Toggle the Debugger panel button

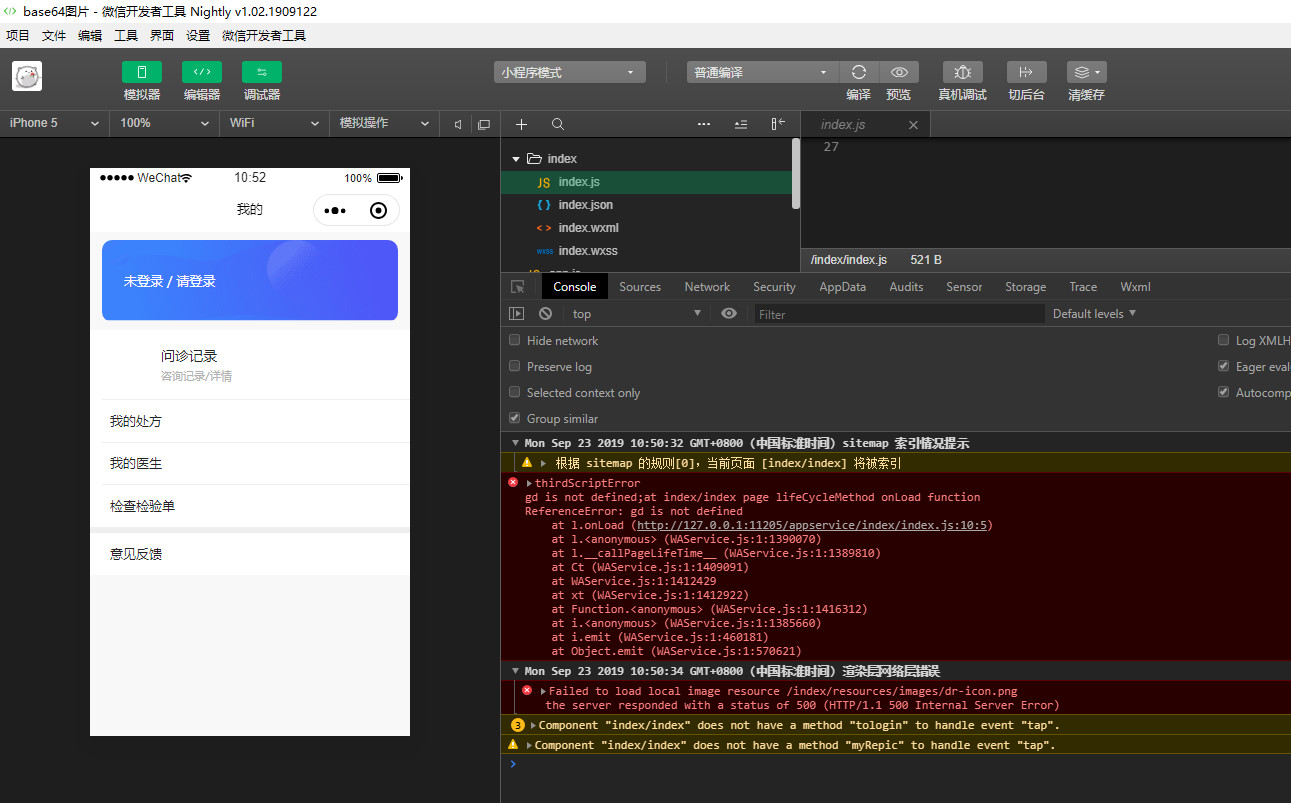(262, 72)
